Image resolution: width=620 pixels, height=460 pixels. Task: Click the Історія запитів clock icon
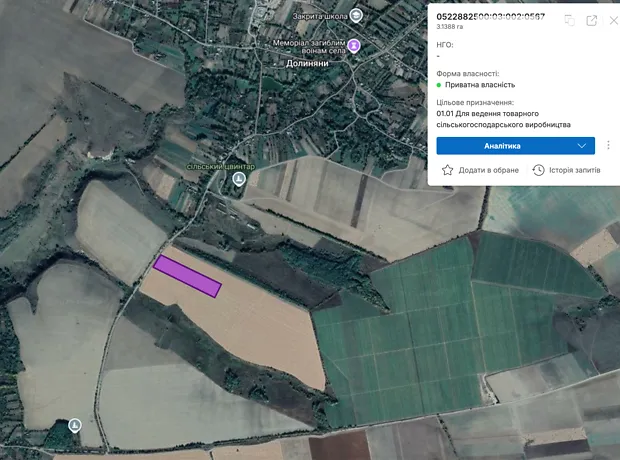tap(539, 171)
